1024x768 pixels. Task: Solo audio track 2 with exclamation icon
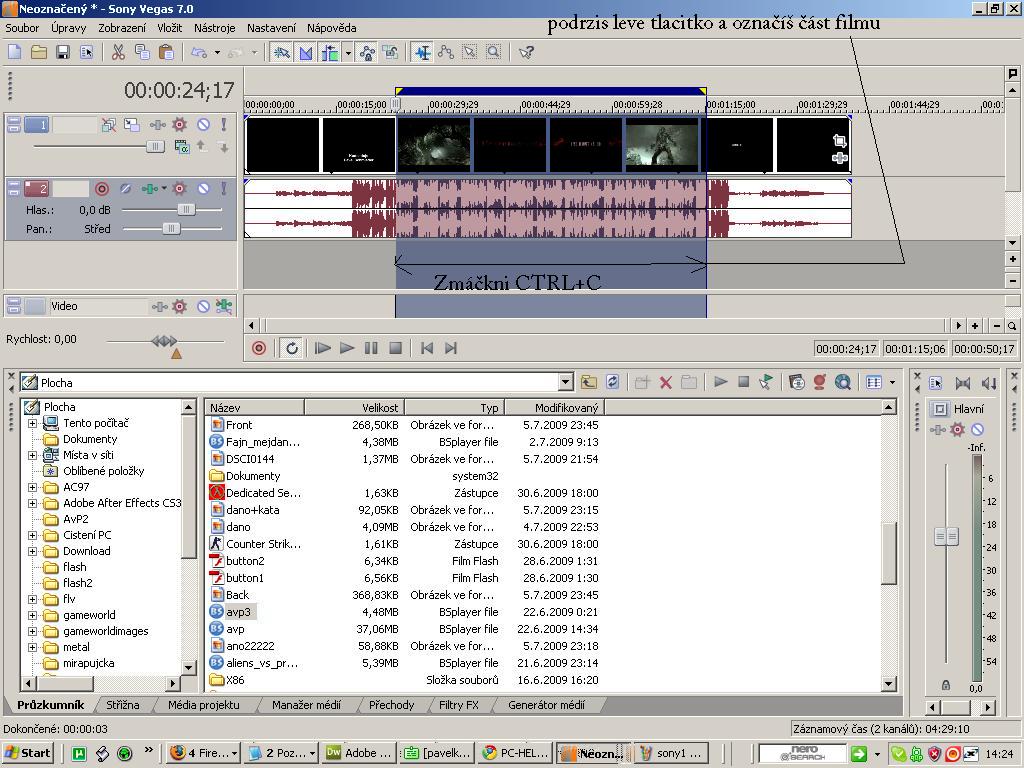[223, 188]
